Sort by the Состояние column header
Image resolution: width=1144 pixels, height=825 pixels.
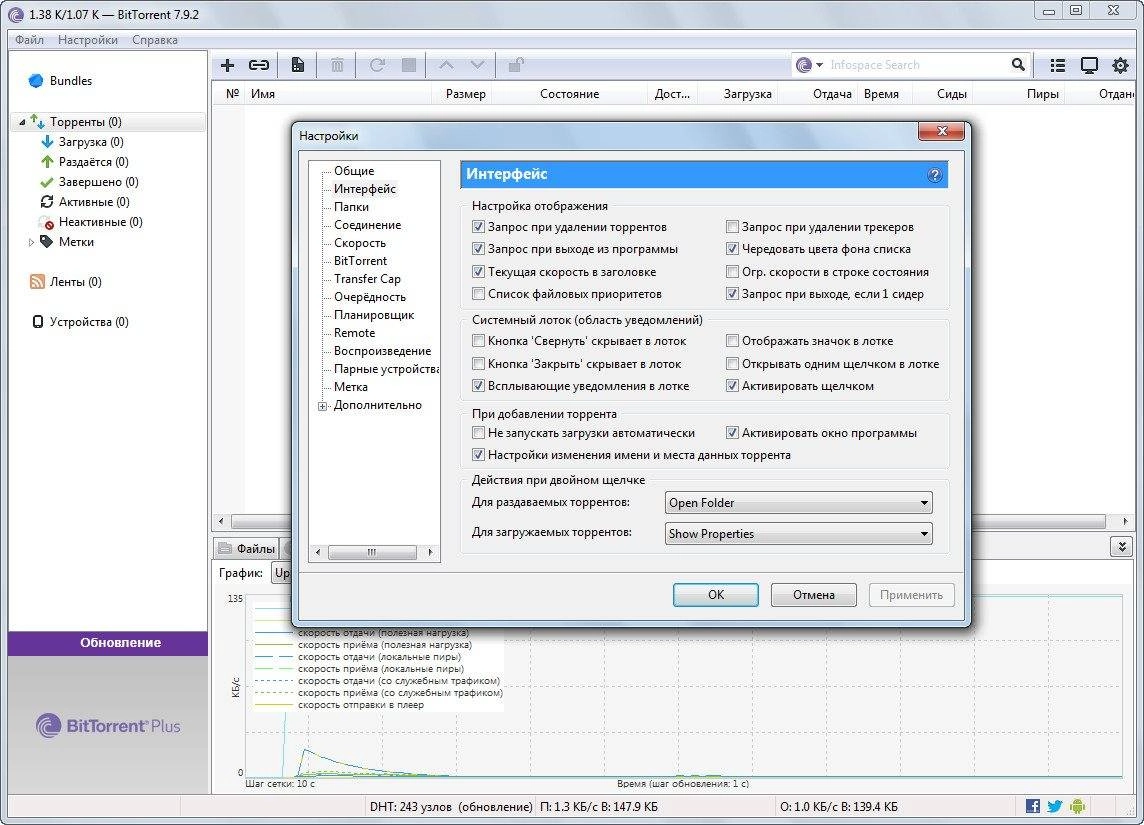(x=569, y=94)
